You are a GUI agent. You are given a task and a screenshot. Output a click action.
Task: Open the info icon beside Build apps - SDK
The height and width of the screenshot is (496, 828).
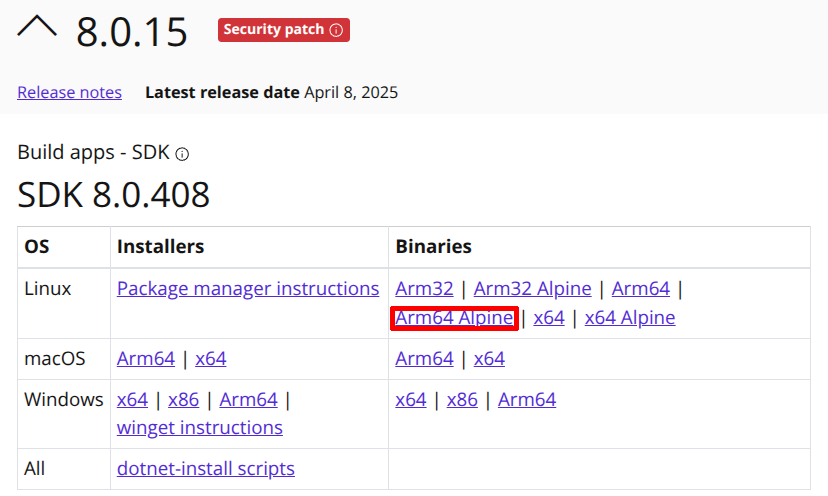[x=182, y=154]
